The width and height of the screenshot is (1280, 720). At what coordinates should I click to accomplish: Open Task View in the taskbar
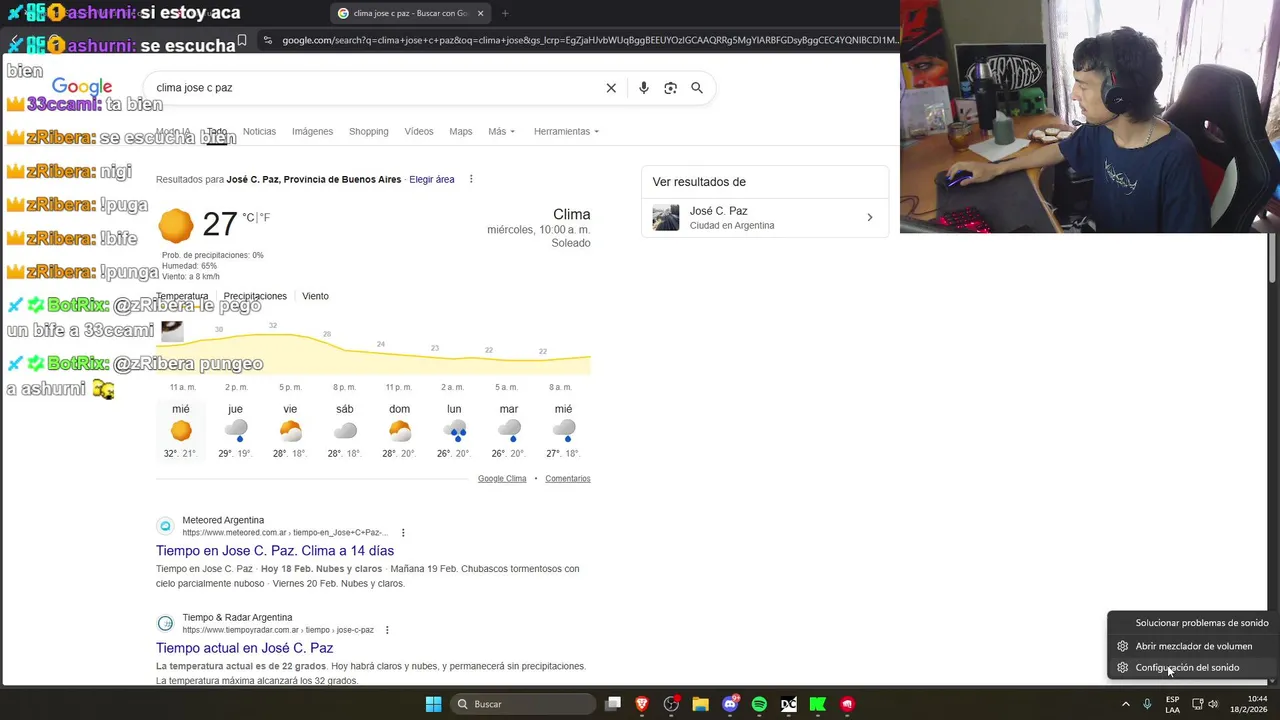613,704
